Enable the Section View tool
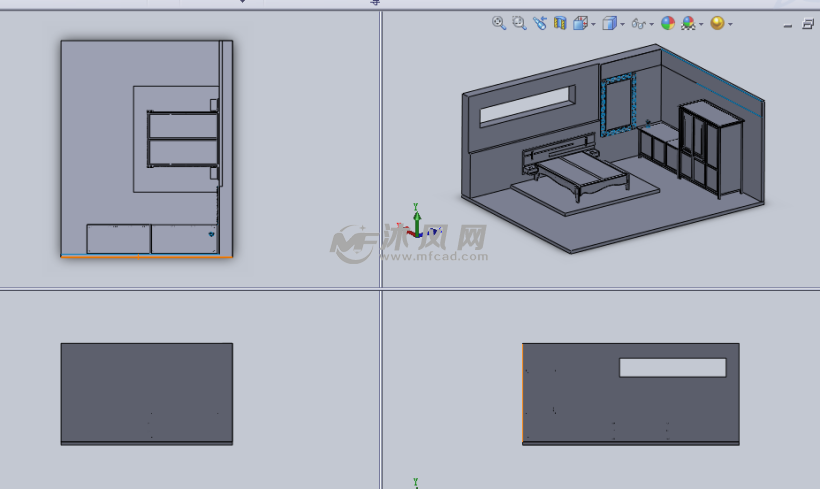Screen dimensions: 820x489 560,23
